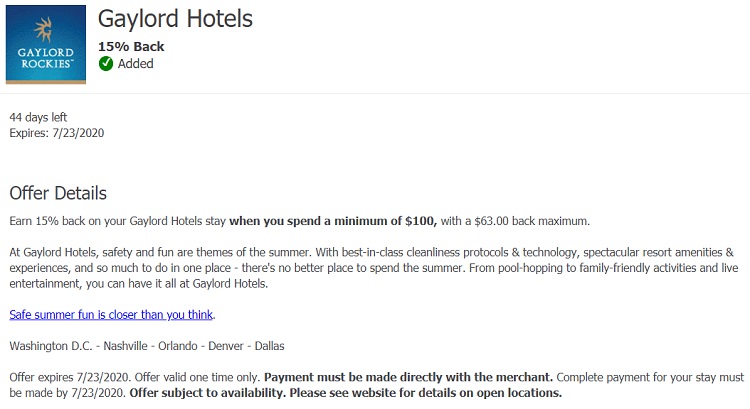750x409 pixels.
Task: Click the Dallas location text
Action: coord(269,346)
